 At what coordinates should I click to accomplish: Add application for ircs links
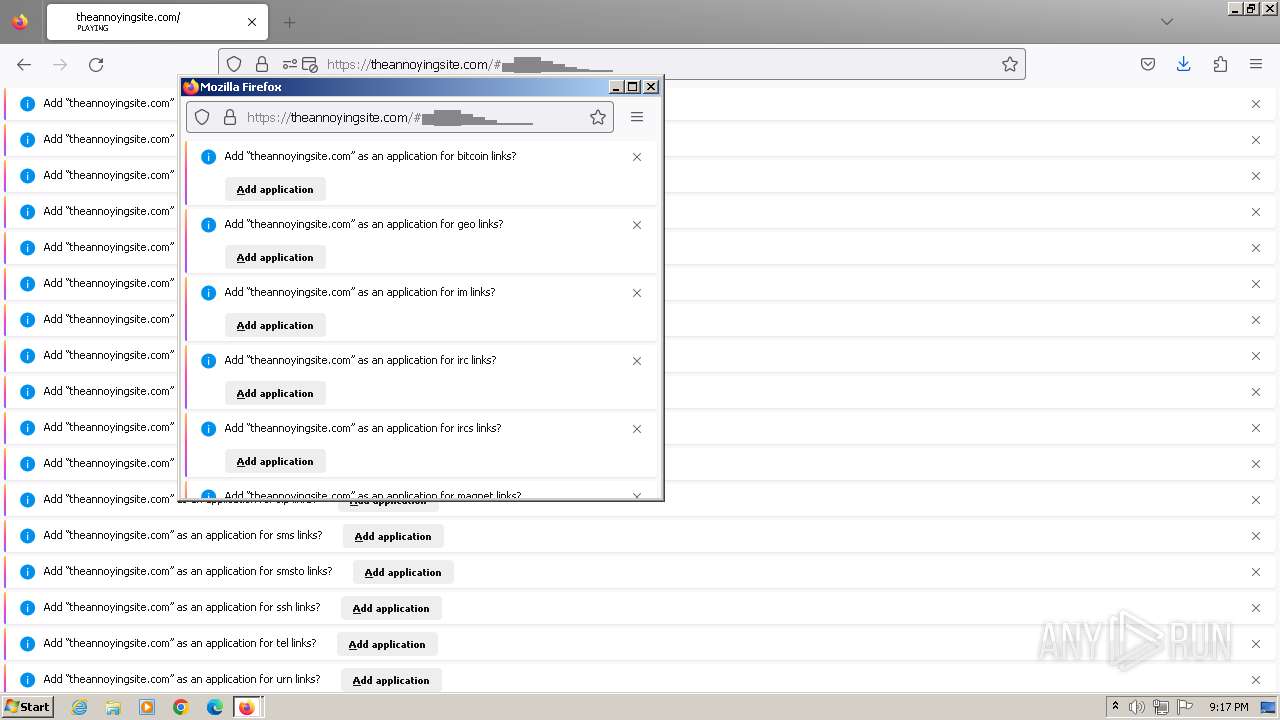(275, 461)
